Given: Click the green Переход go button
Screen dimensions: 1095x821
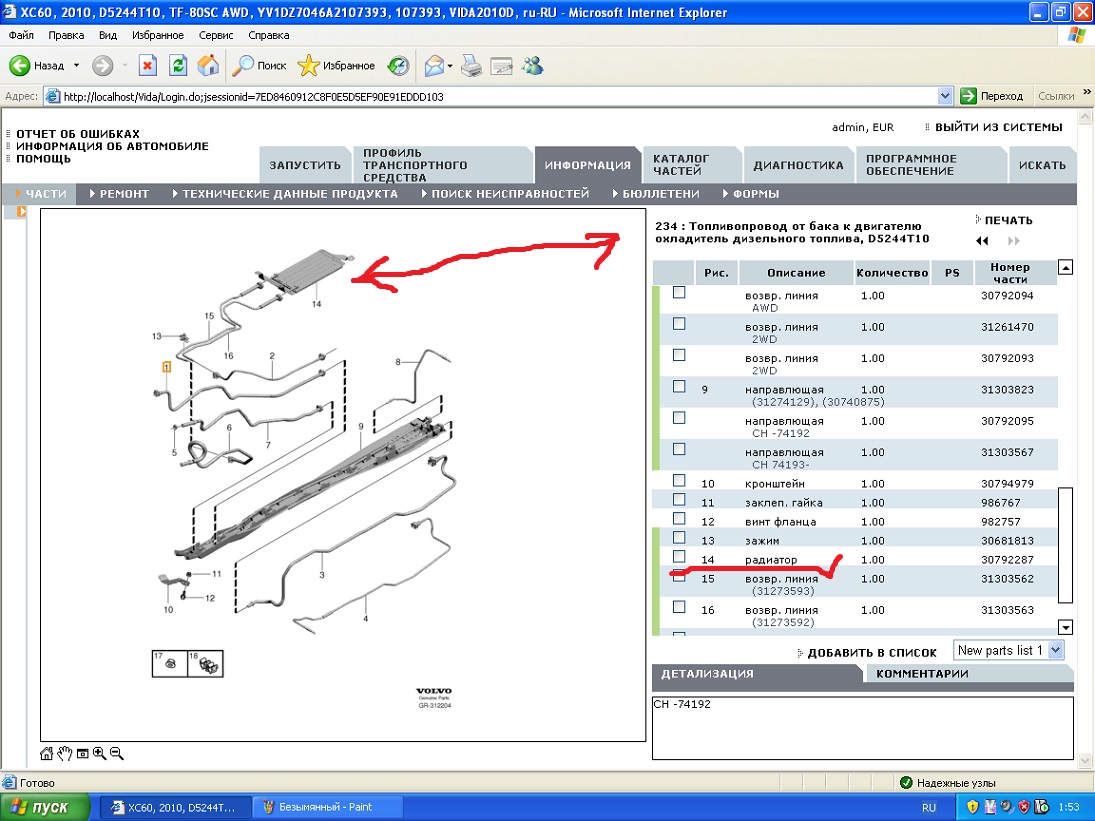Looking at the screenshot, I should click(992, 96).
